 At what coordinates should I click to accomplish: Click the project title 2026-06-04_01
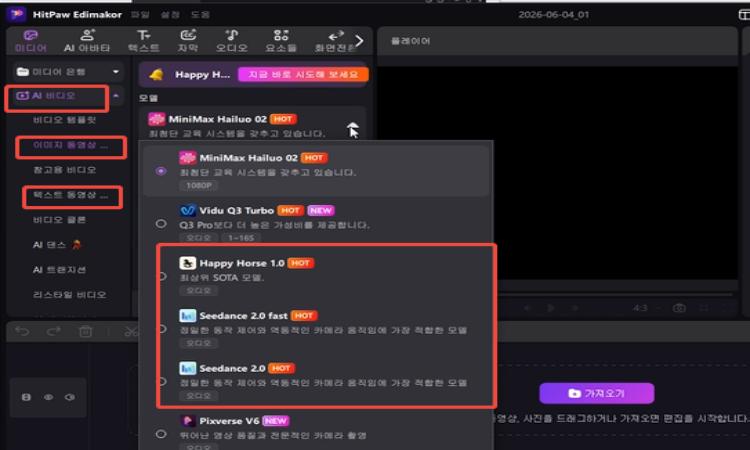[553, 15]
